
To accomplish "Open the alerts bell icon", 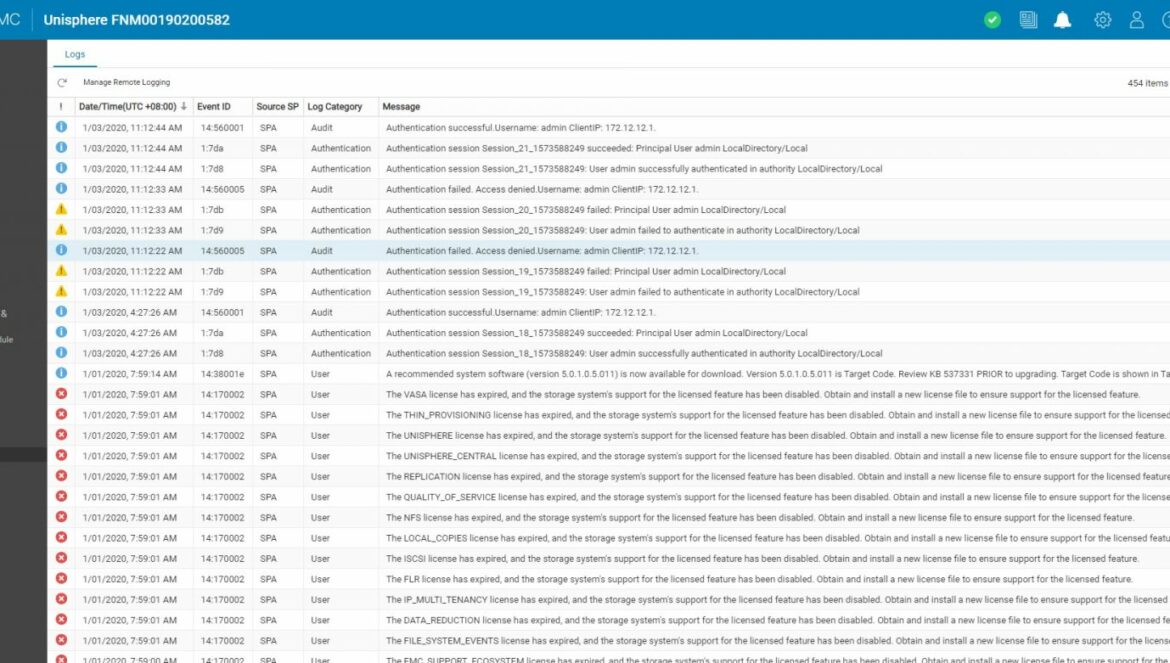I will coord(1063,20).
